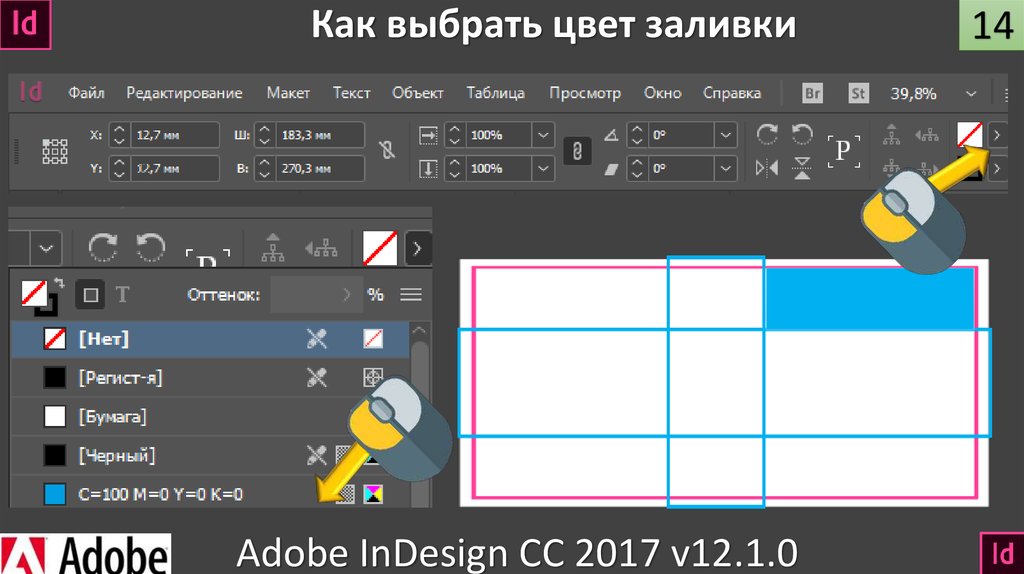Viewport: 1024px width, 574px height.
Task: Select the cyan filled table cell on page
Action: coord(870,299)
